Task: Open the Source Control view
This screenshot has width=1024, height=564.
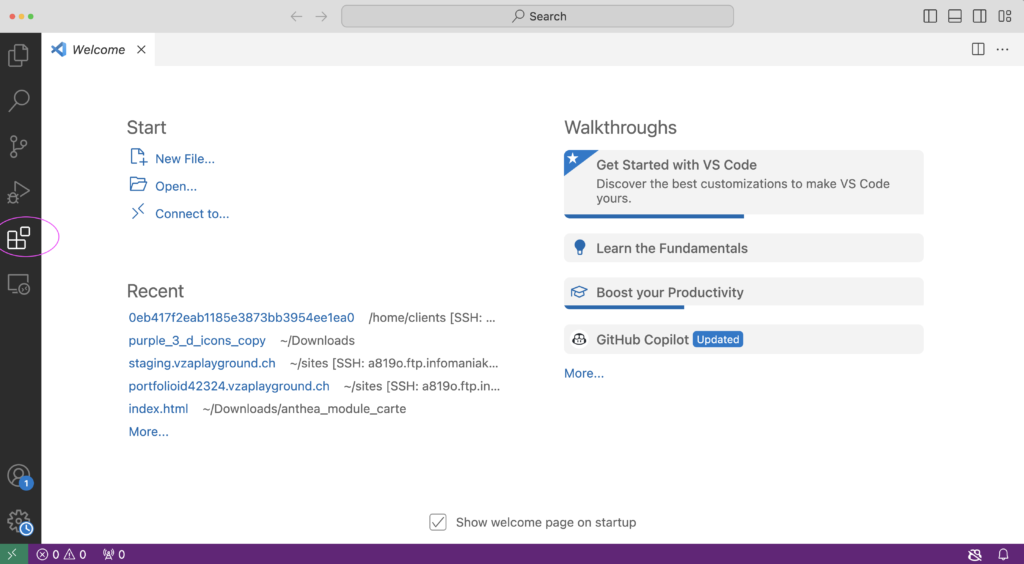Action: [18, 146]
